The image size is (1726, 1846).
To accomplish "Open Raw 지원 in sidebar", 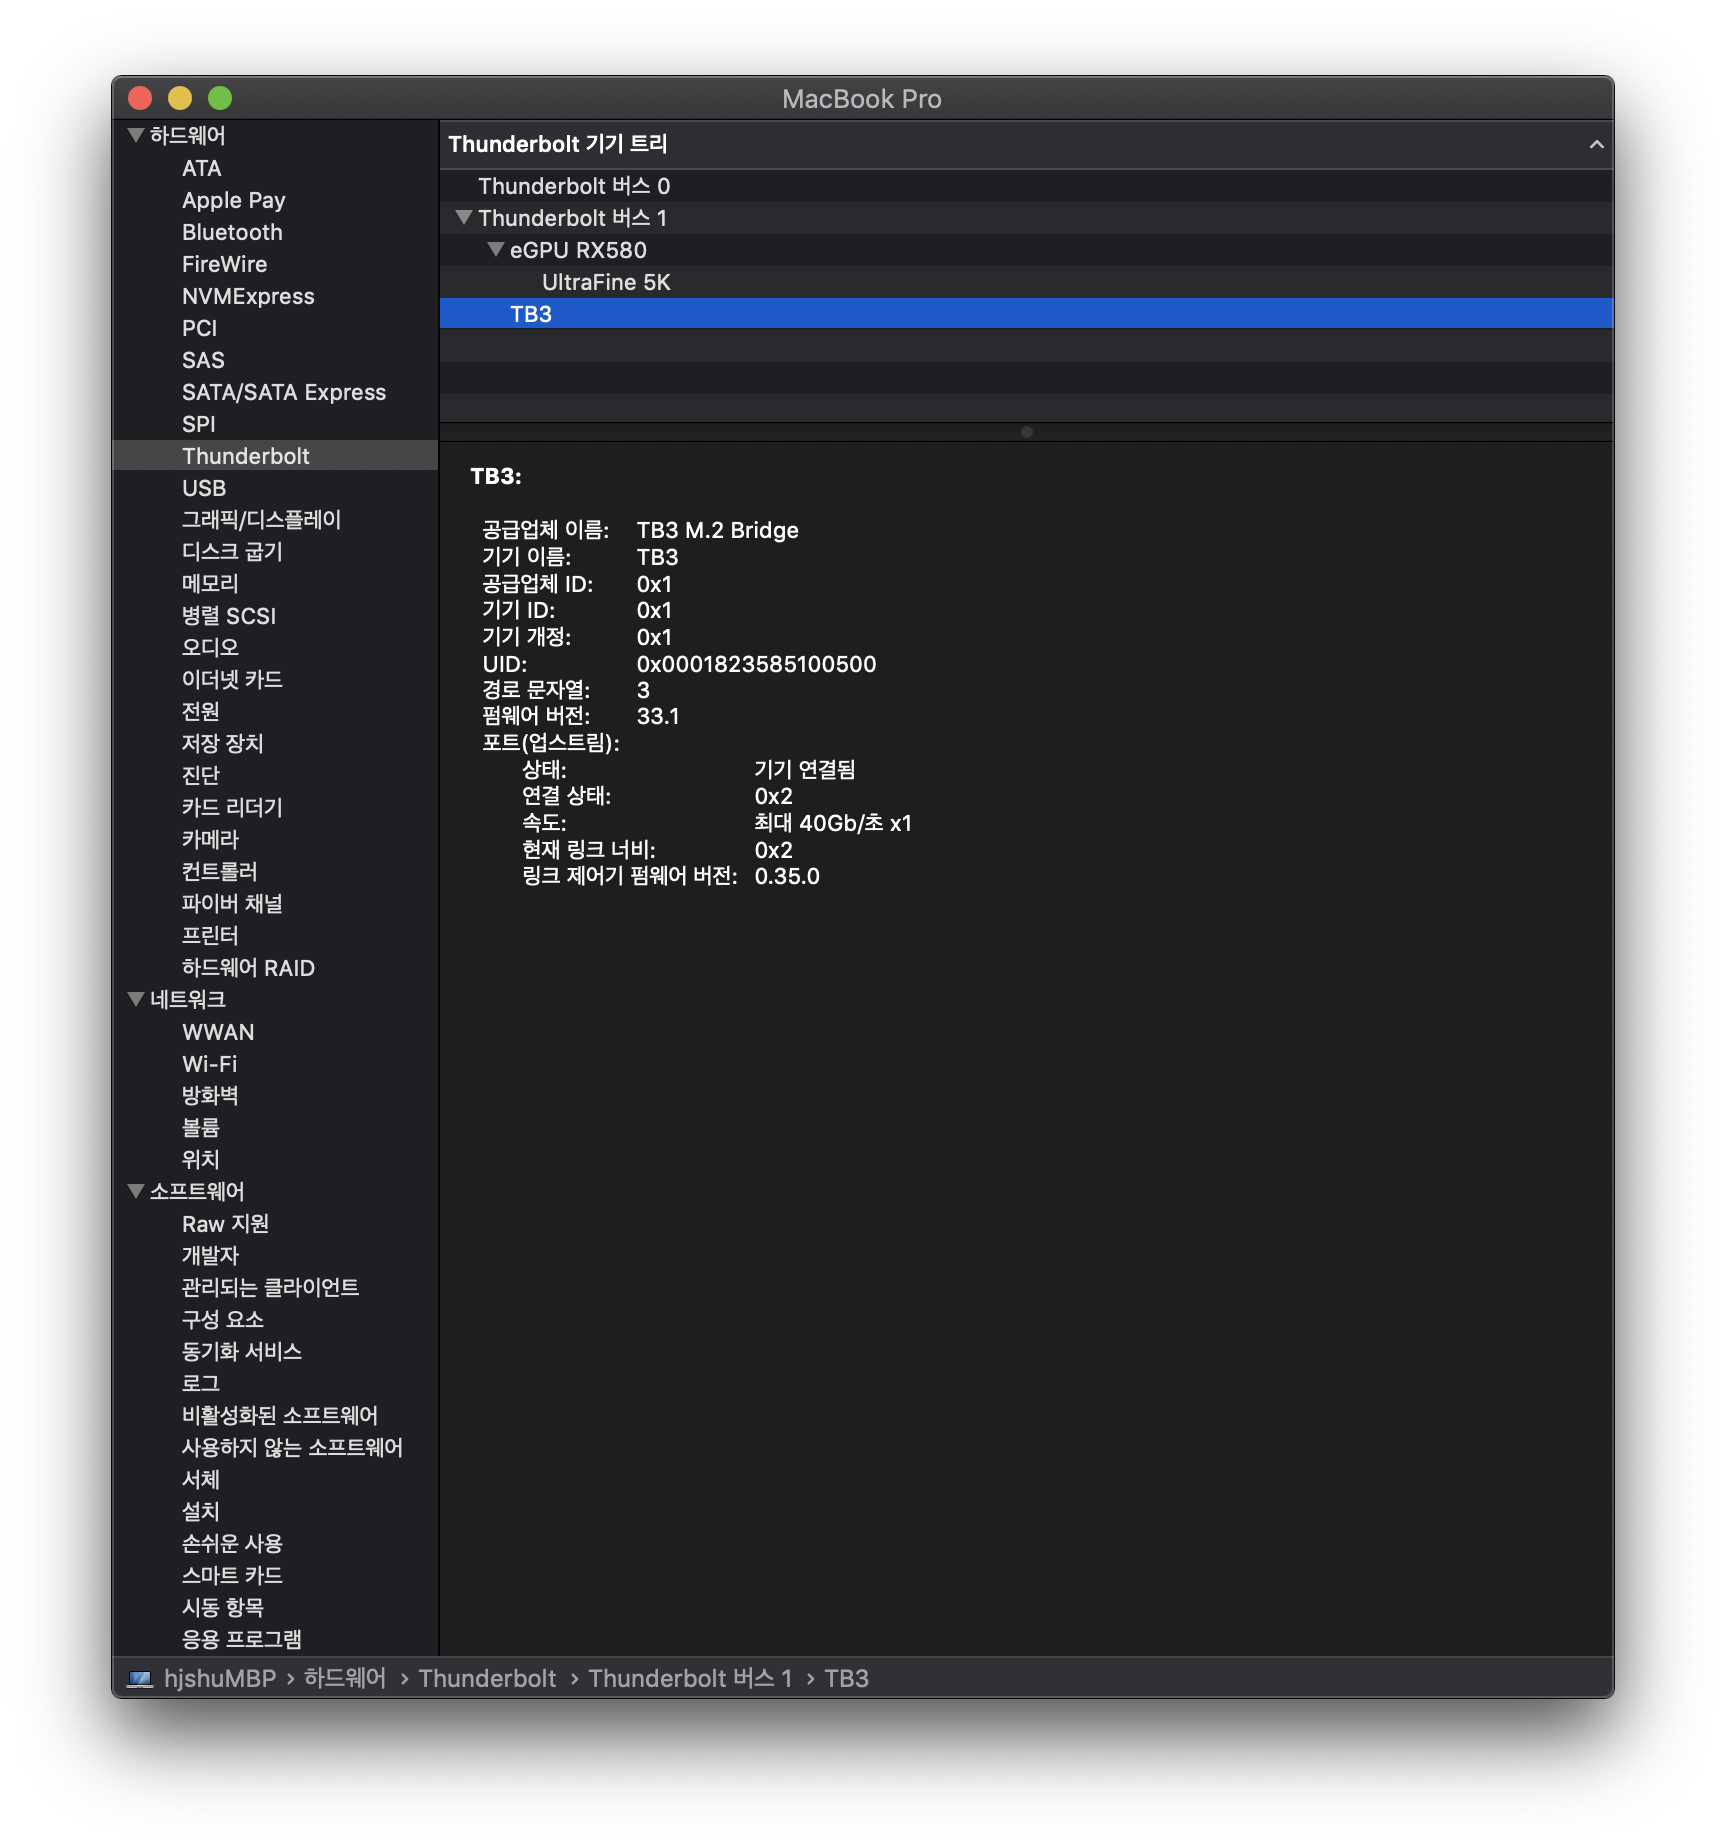I will [225, 1224].
